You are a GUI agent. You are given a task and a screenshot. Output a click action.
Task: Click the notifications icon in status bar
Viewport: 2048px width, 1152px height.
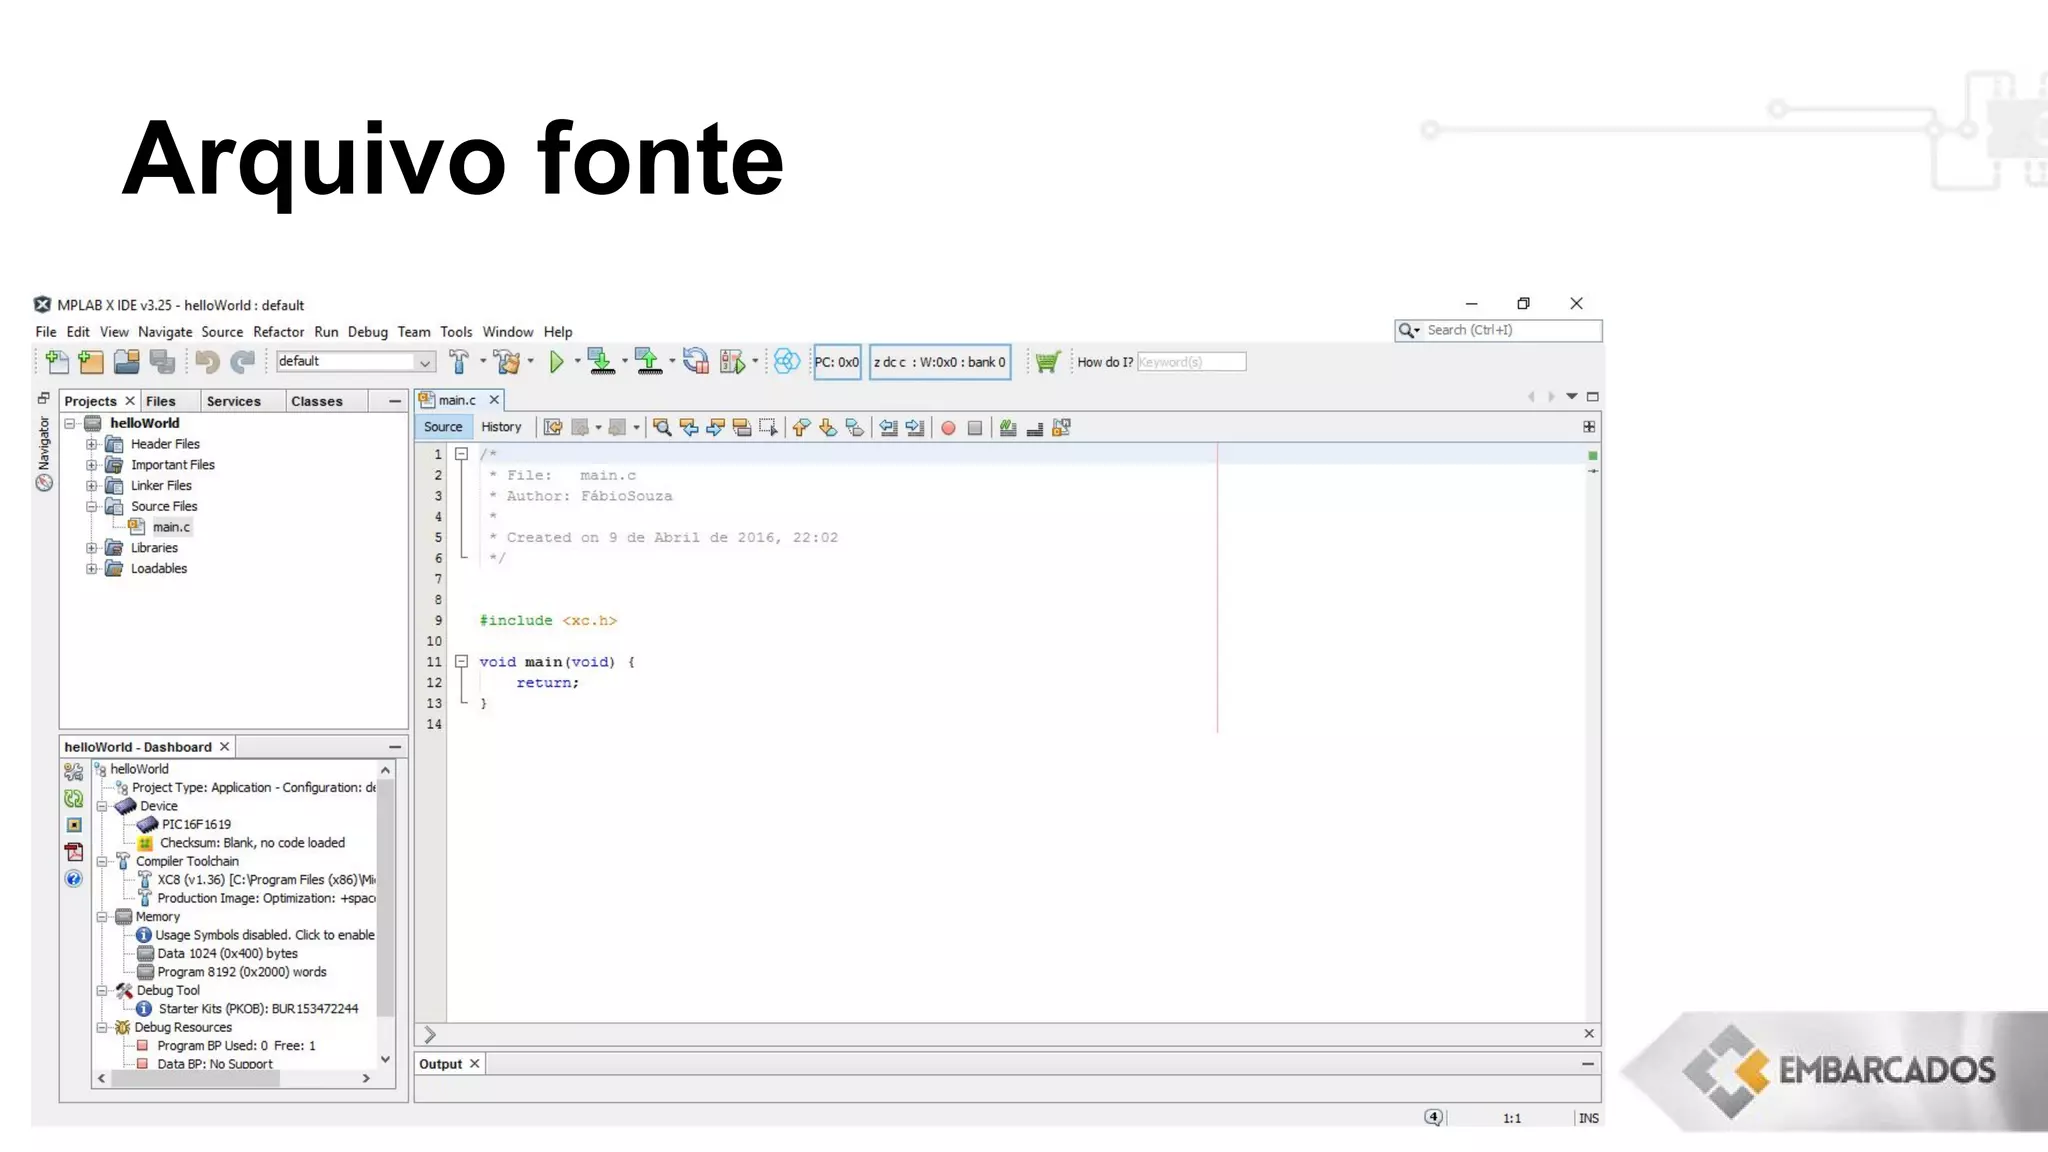pos(1434,1118)
